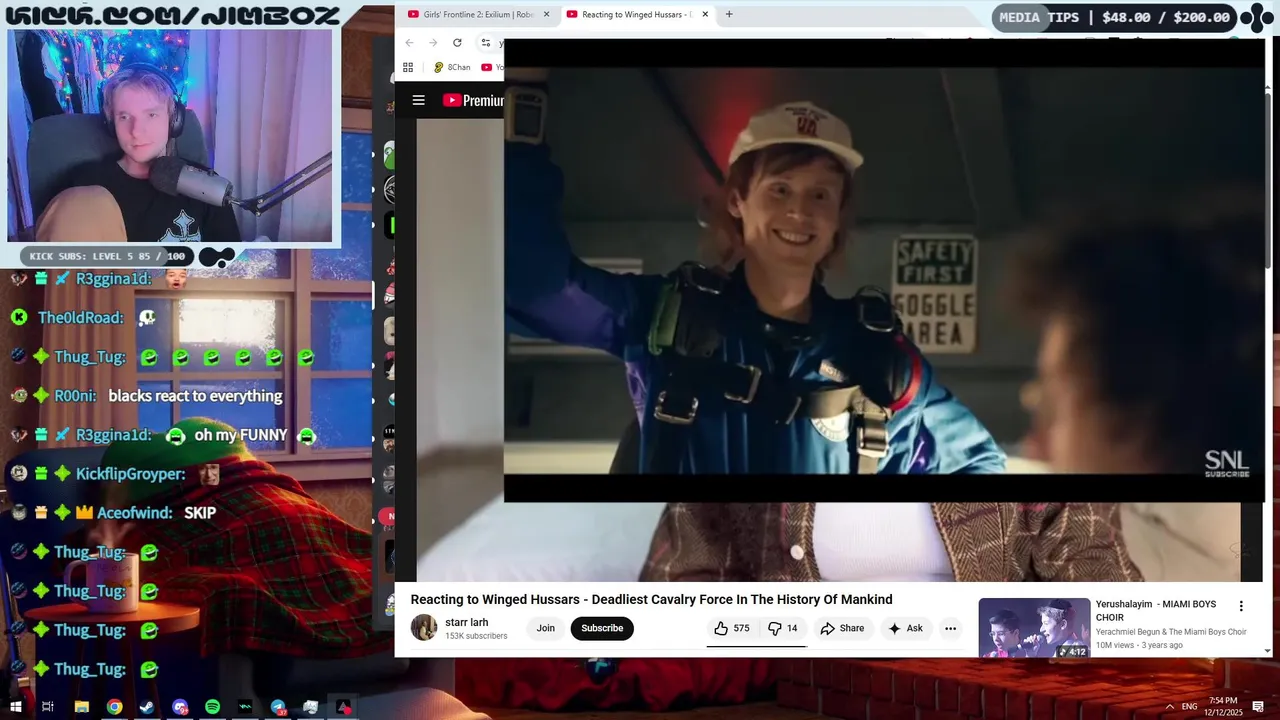Open starr larh channel avatar
Image resolution: width=1280 pixels, height=720 pixels.
(424, 628)
